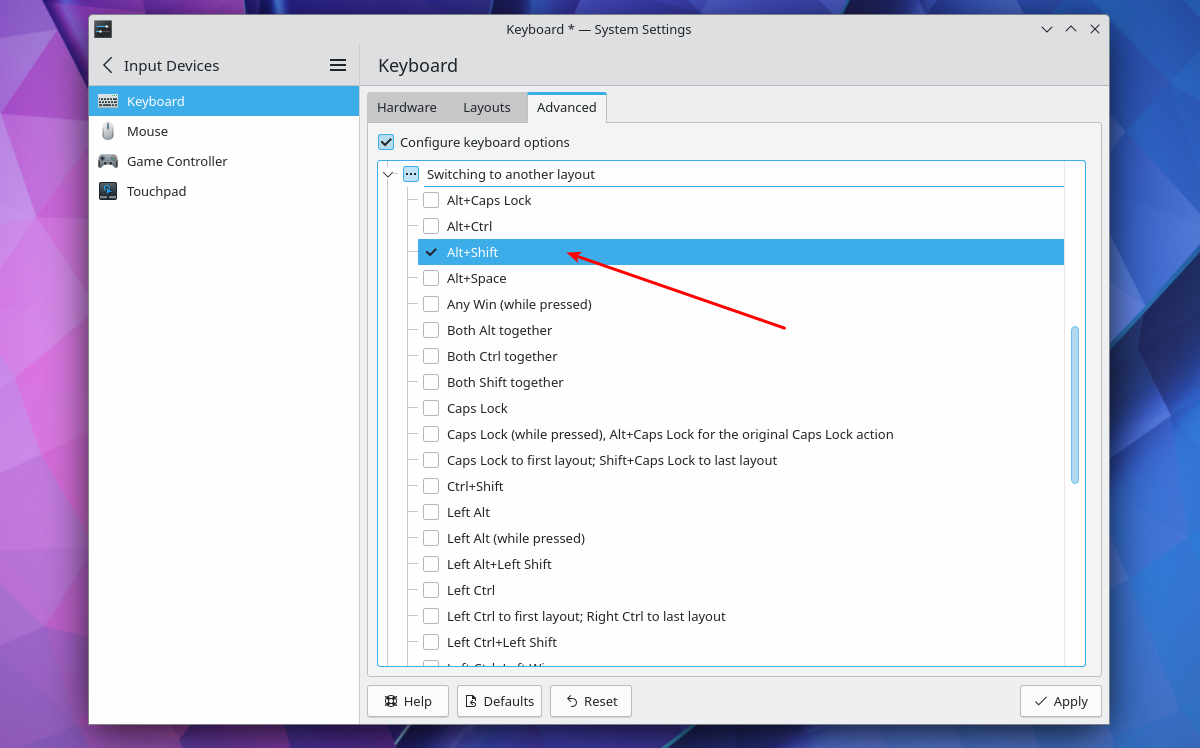This screenshot has width=1200, height=748.
Task: Open the hamburger menu in sidebar header
Action: [x=338, y=65]
